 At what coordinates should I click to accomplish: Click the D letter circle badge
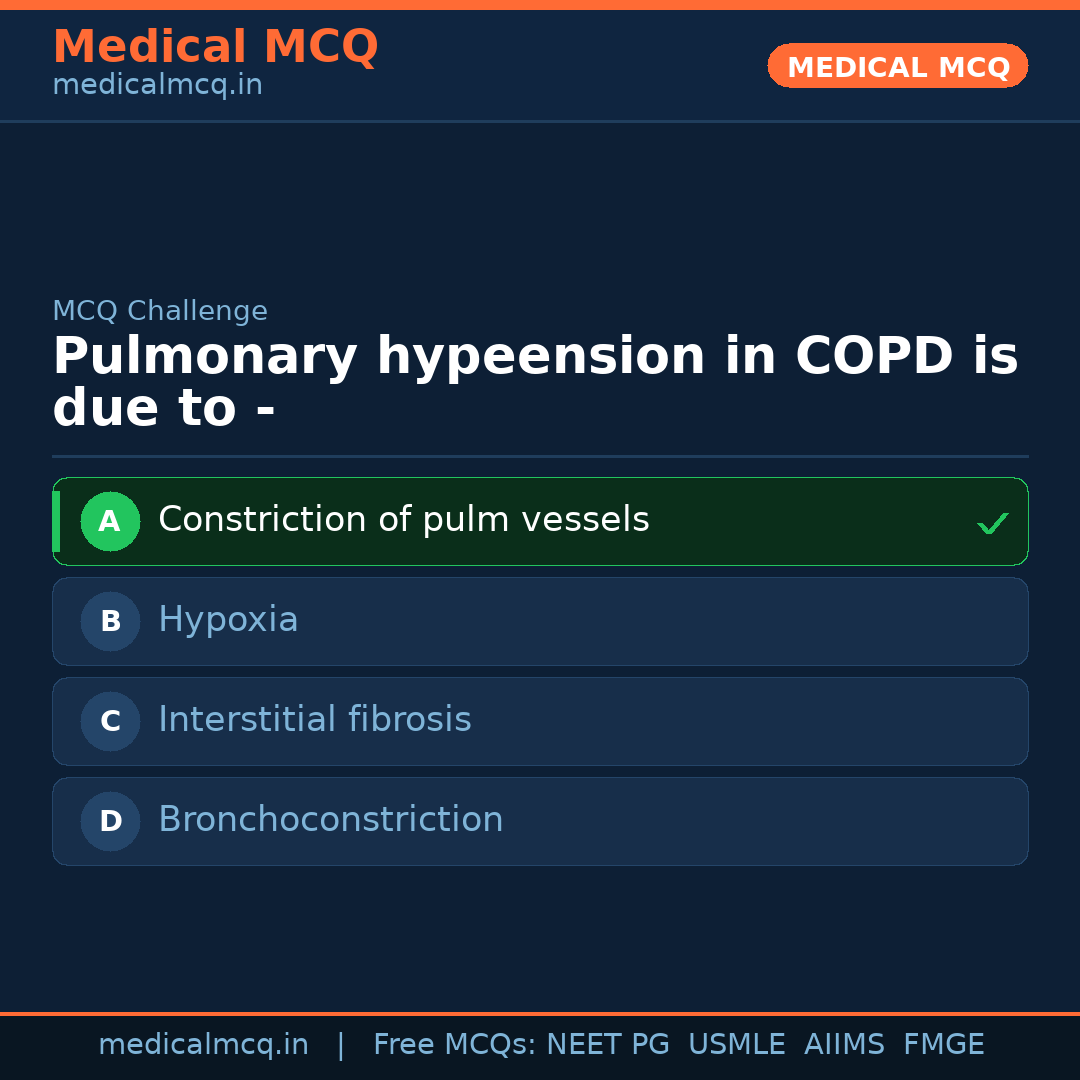pos(110,821)
